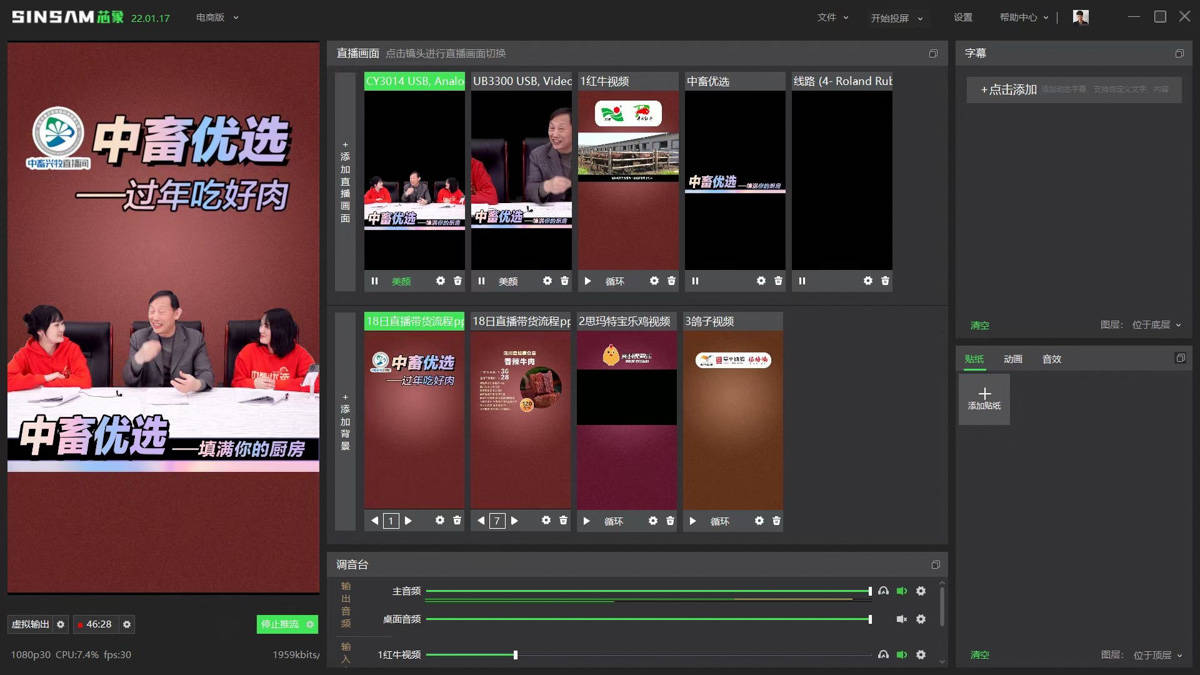The image size is (1200, 675).
Task: Delete first 18日直播带货流程 background
Action: pos(458,521)
